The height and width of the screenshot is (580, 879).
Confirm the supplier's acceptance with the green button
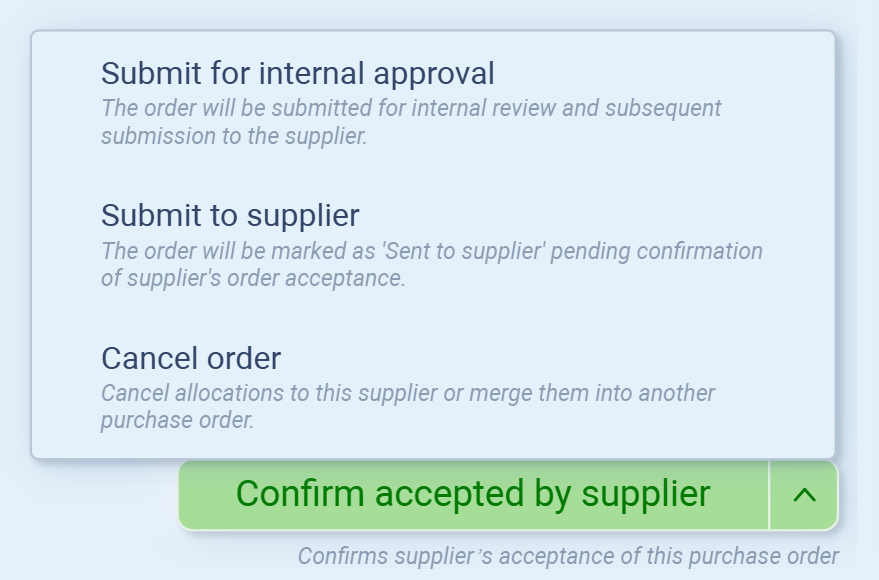pyautogui.click(x=473, y=495)
